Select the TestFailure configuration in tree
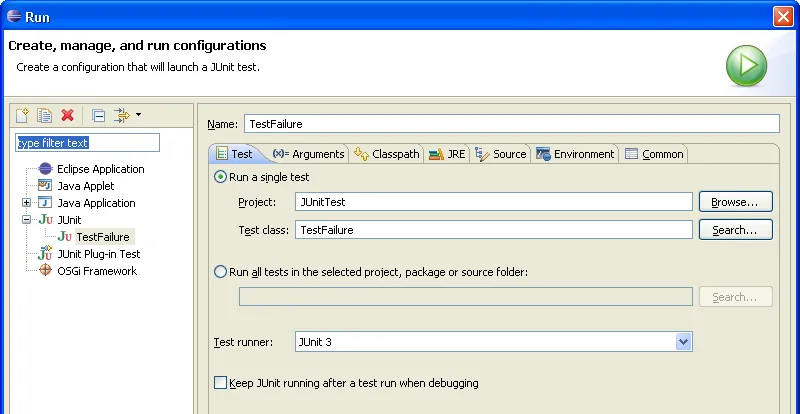The image size is (800, 414). coord(103,237)
